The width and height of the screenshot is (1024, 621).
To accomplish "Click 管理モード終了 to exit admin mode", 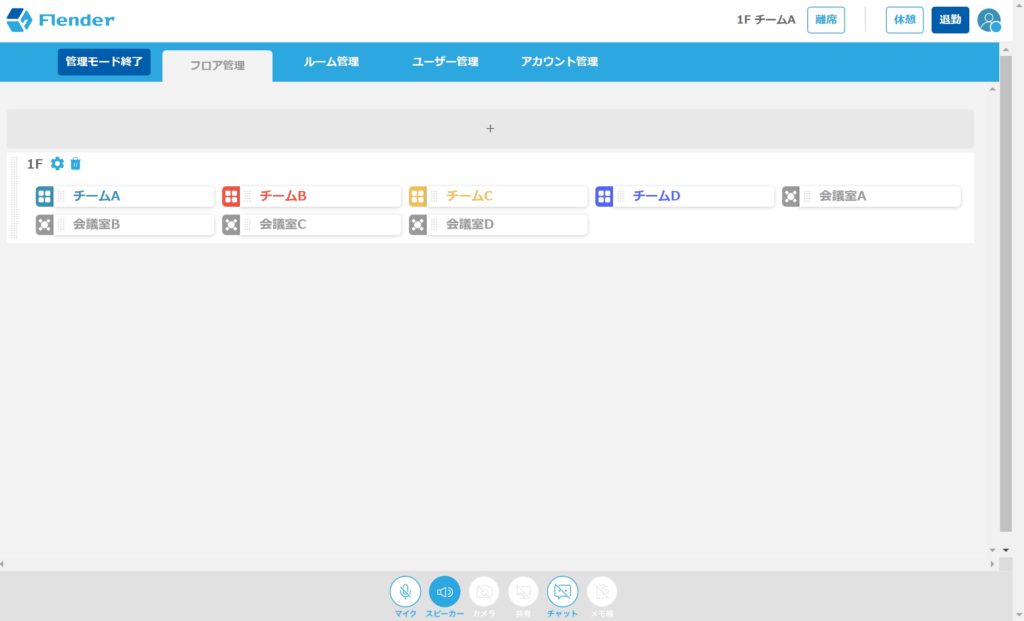I will point(104,61).
